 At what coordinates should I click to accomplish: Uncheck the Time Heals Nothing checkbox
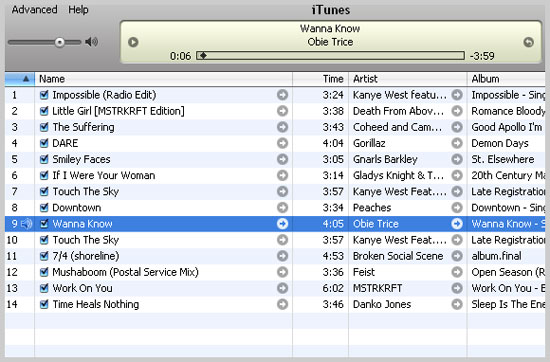tap(44, 304)
